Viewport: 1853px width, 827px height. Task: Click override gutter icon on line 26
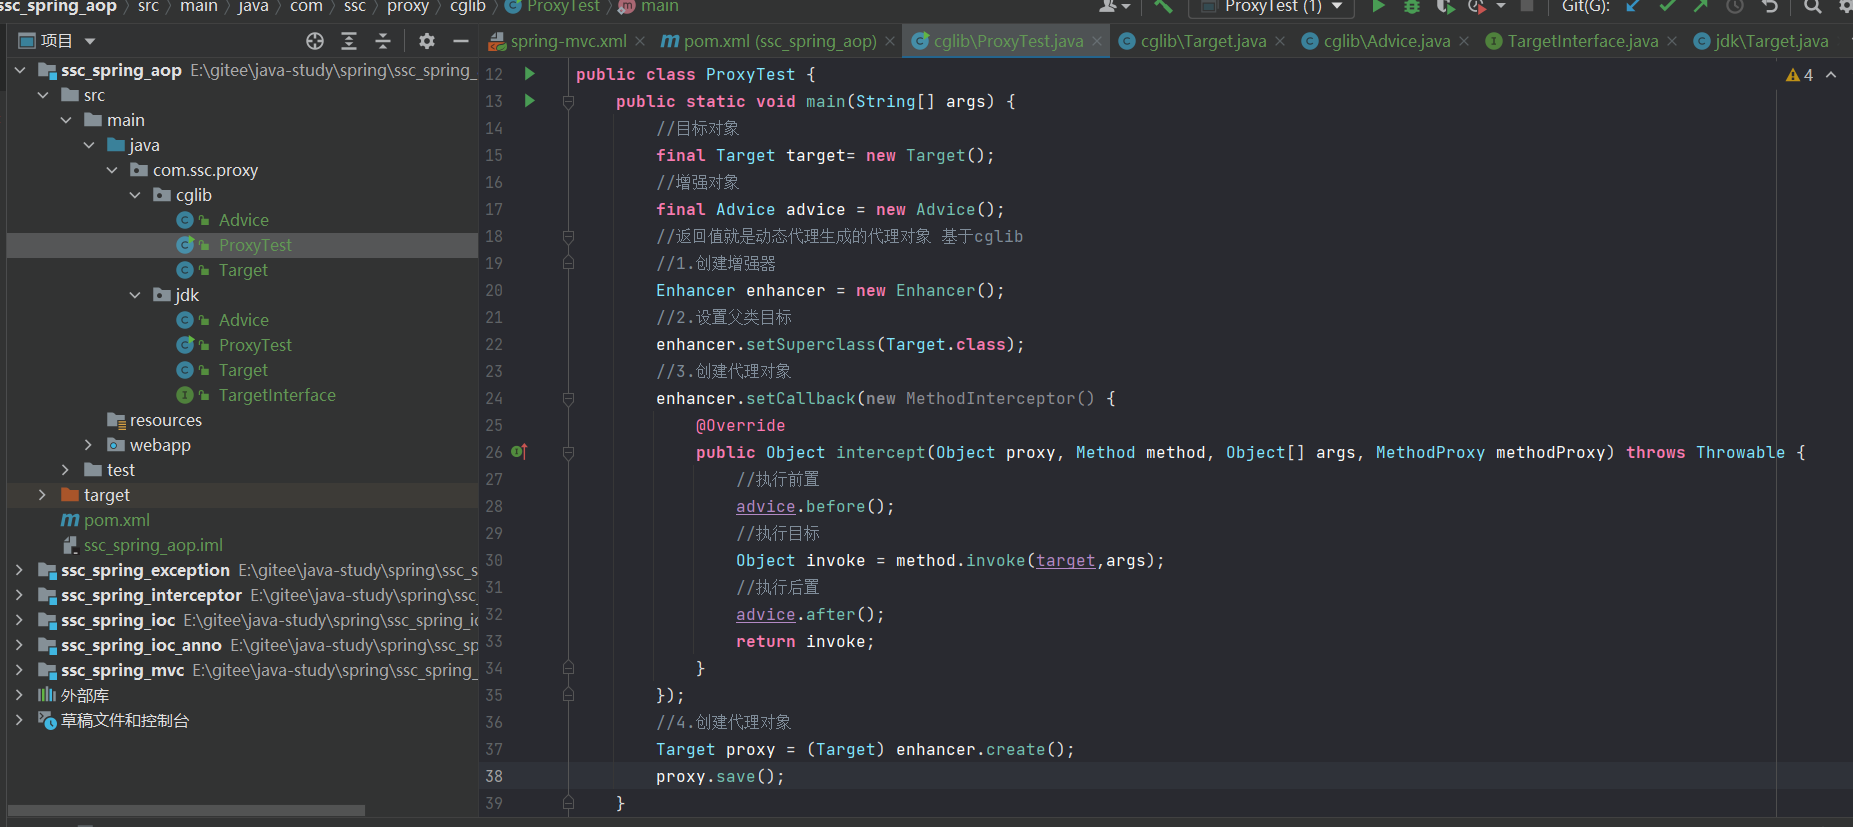click(519, 452)
